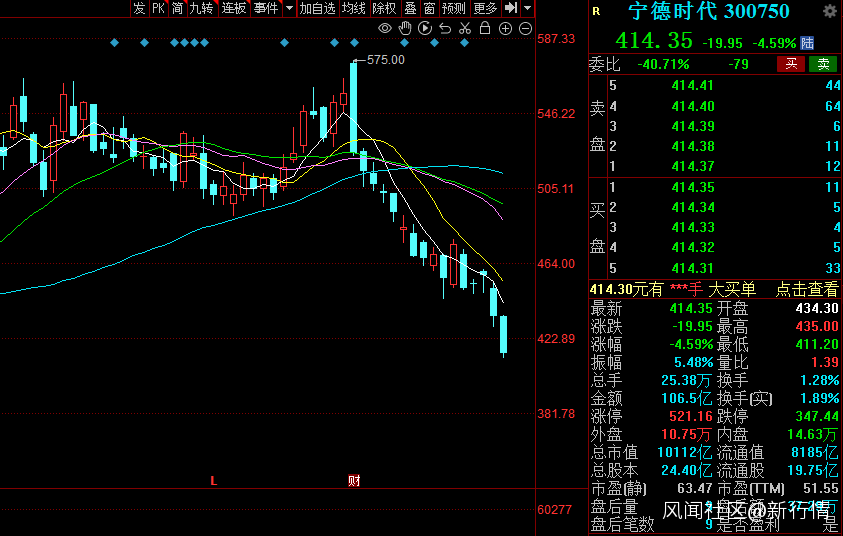843x536 pixels.
Task: Click the 开盘 value 434.30
Action: [817, 309]
